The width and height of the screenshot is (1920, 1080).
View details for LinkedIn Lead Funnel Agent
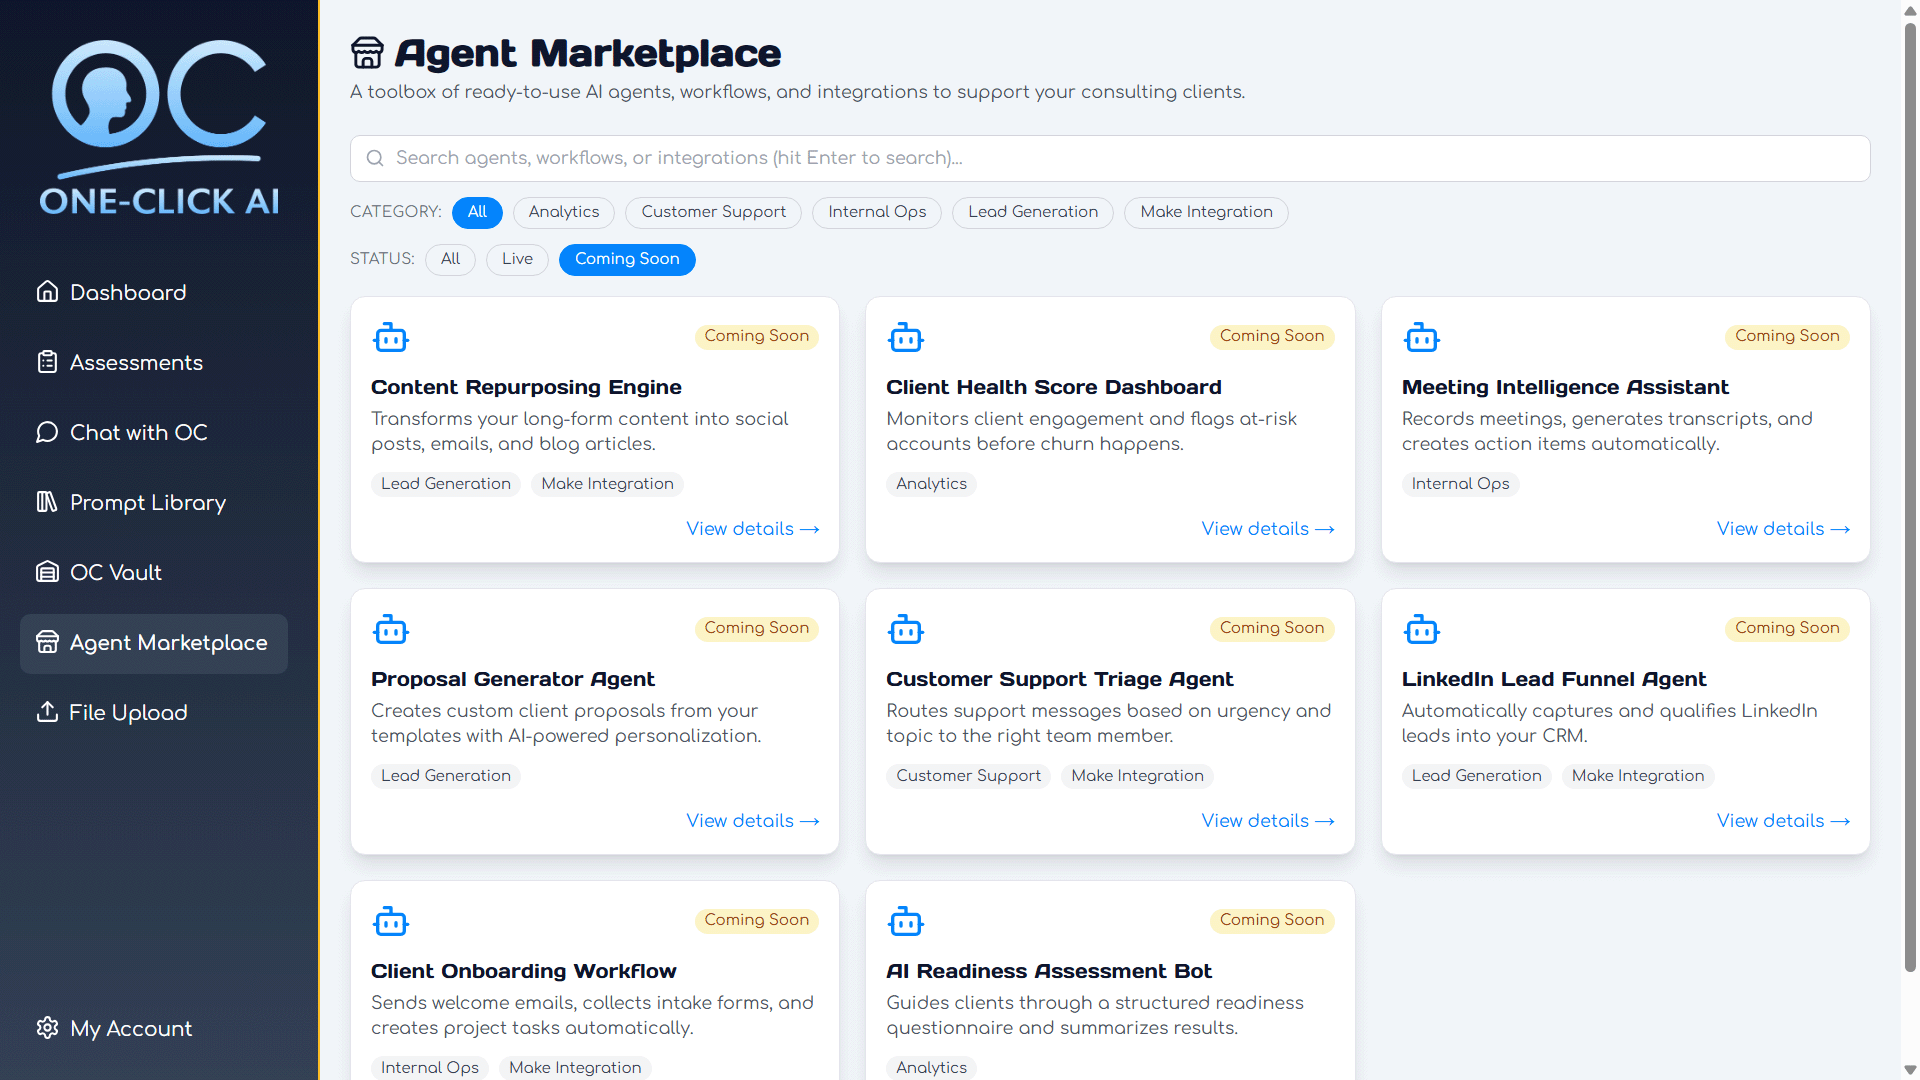tap(1783, 821)
